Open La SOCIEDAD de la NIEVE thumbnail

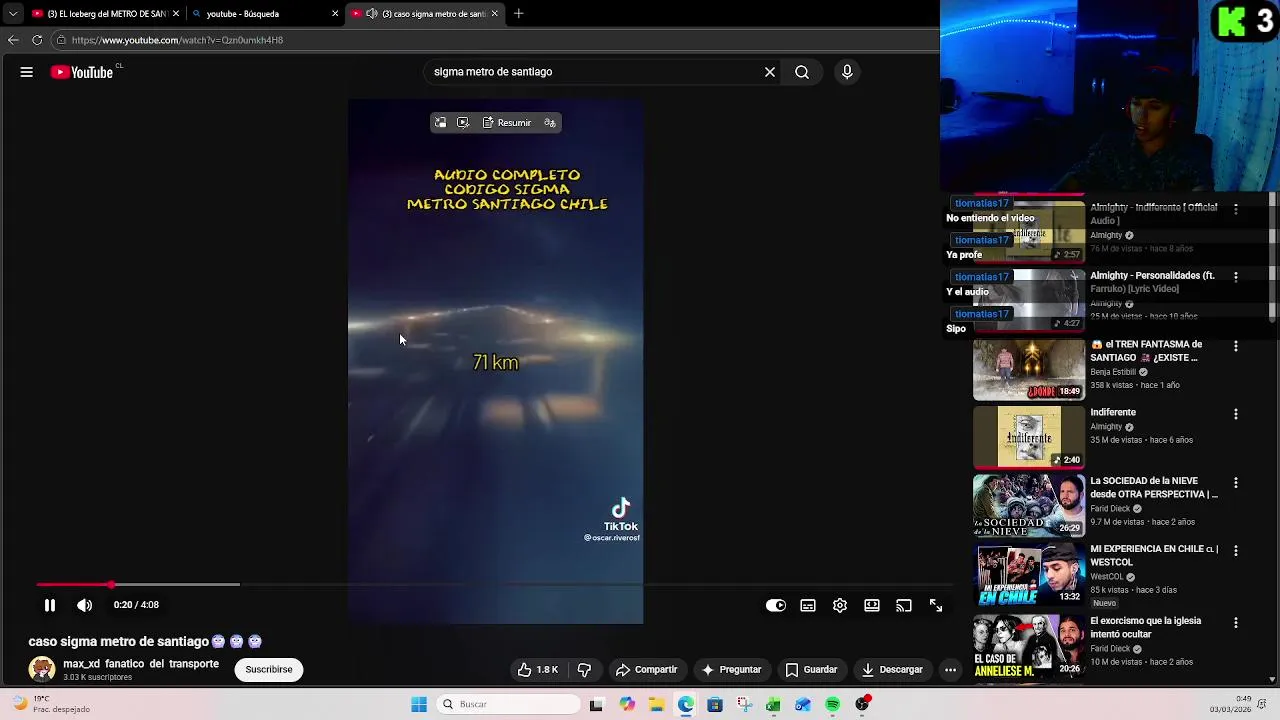1029,506
